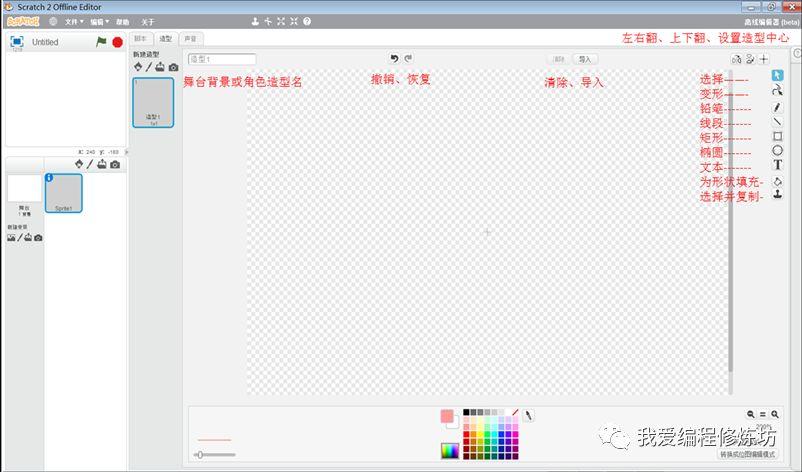
Task: Open the language globe menu
Action: tap(53, 21)
